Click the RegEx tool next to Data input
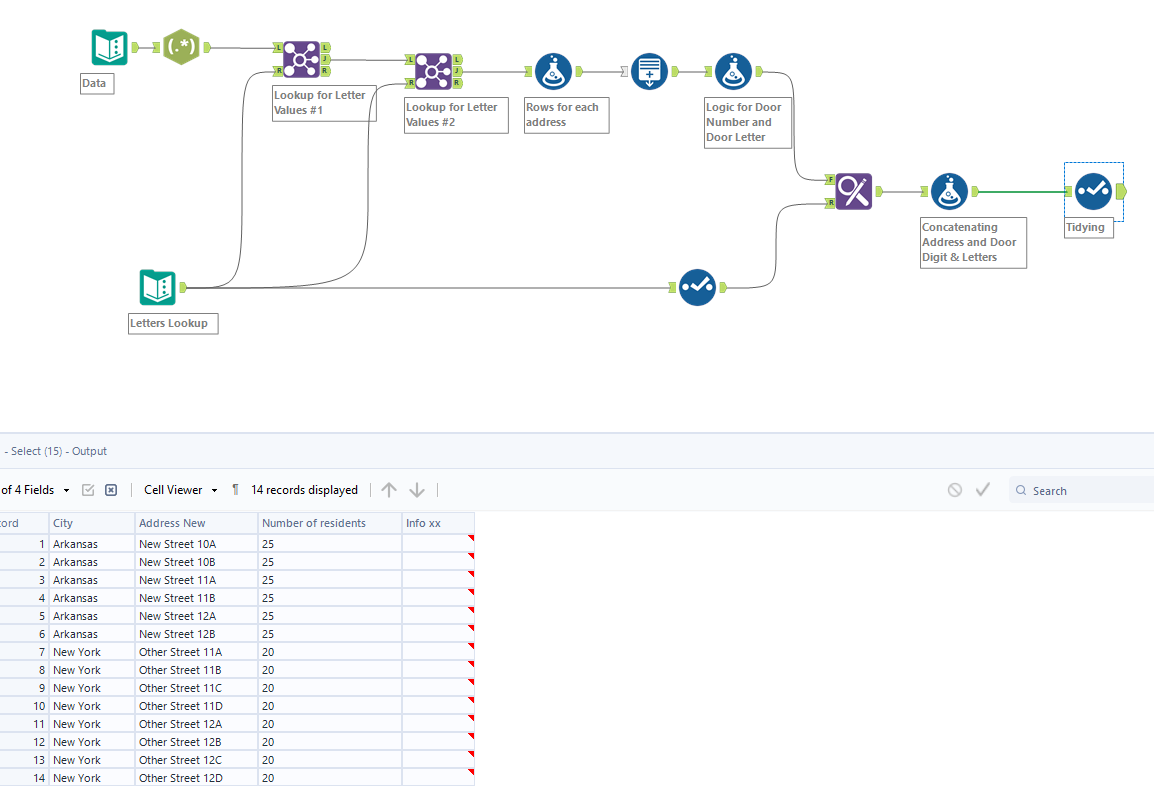Viewport: 1154px width, 798px height. (x=181, y=46)
